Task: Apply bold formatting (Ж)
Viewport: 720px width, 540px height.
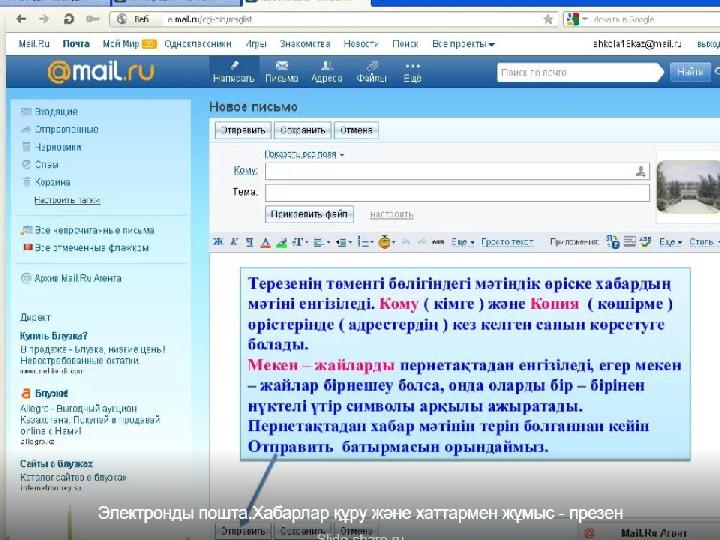Action: [218, 242]
